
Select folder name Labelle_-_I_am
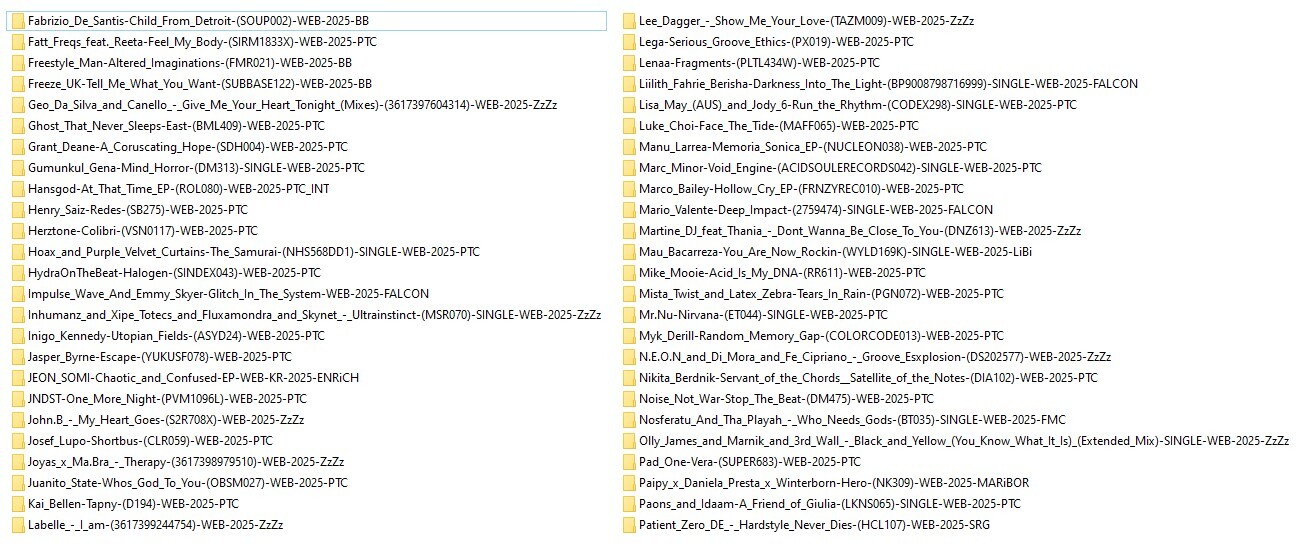pyautogui.click(x=155, y=525)
